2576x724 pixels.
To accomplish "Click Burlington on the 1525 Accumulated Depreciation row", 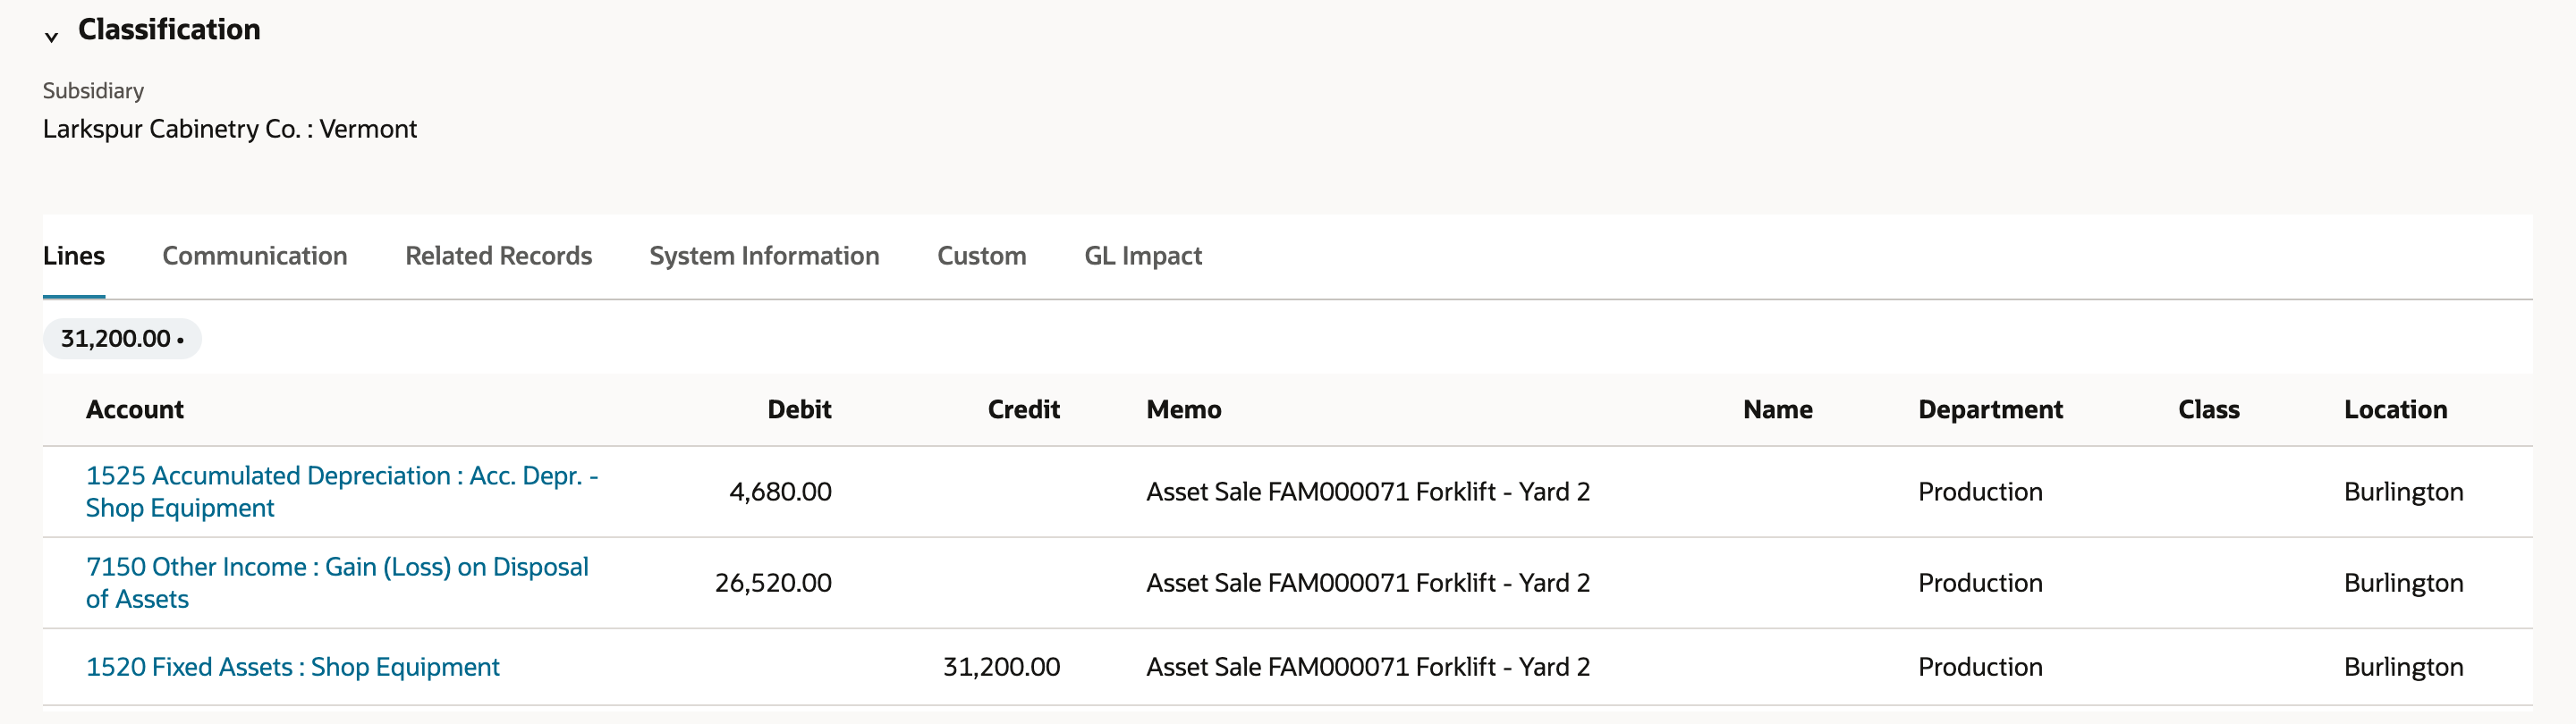I will click(x=2404, y=492).
